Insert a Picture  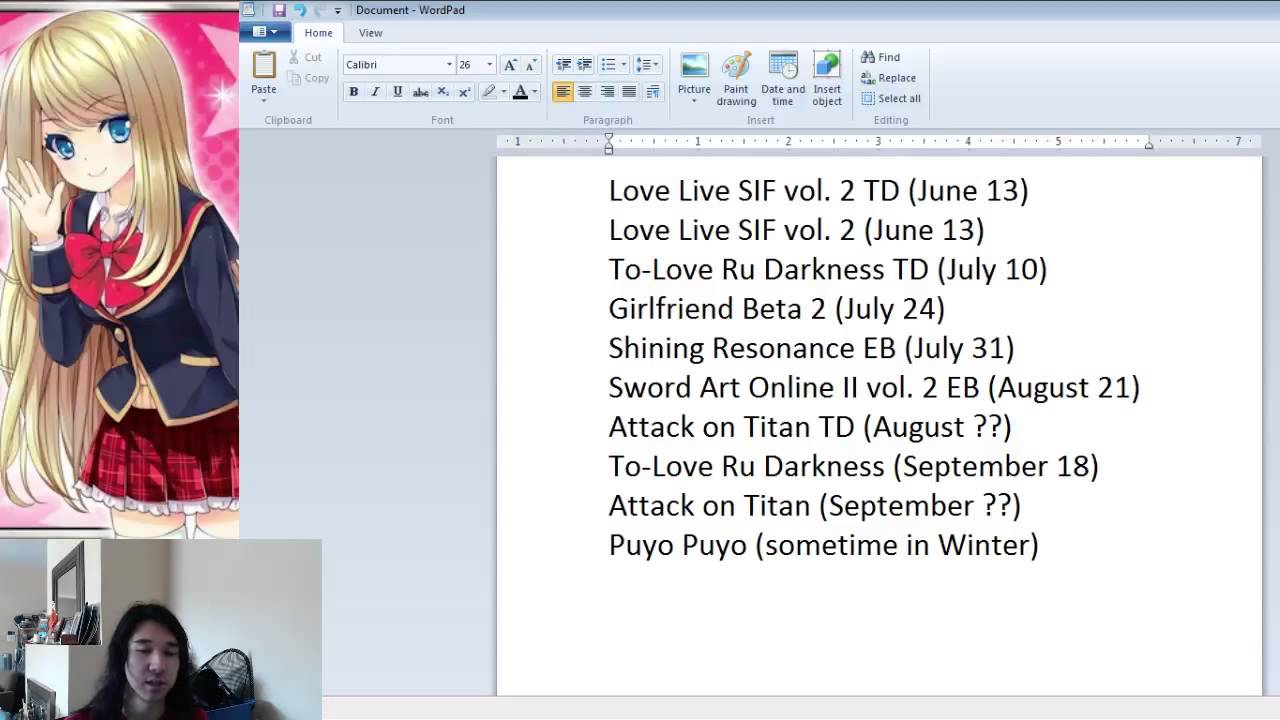pos(694,78)
